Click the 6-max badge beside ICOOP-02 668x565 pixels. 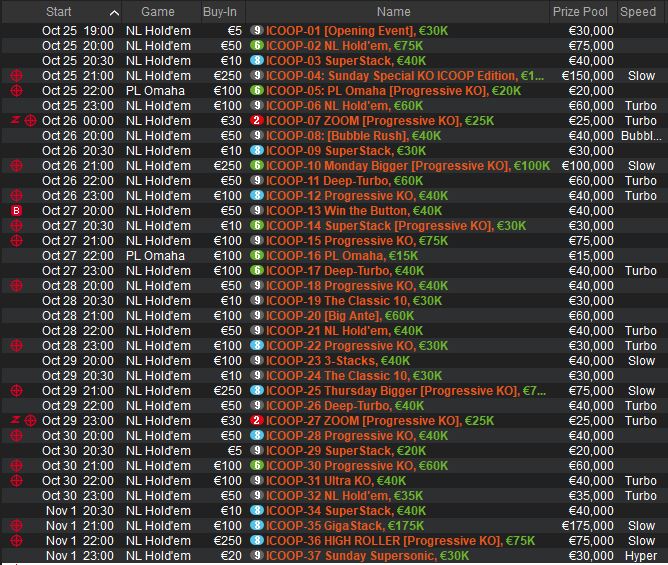(256, 45)
